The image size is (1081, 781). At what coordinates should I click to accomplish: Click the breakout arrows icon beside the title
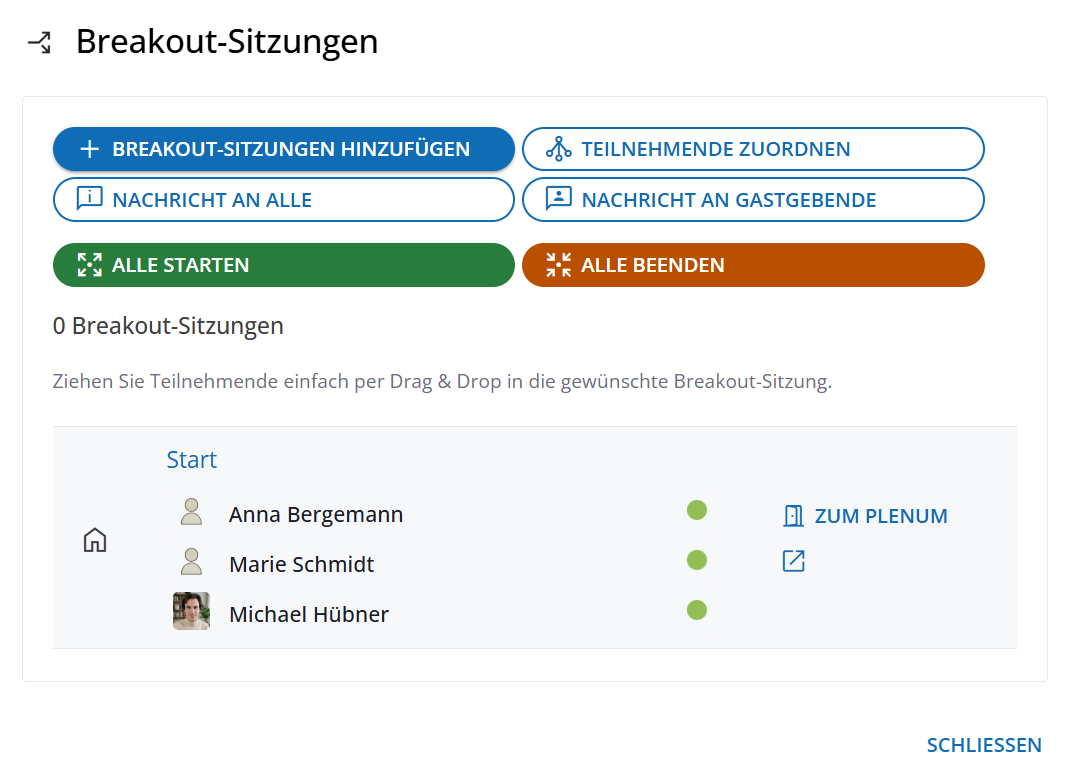click(40, 42)
